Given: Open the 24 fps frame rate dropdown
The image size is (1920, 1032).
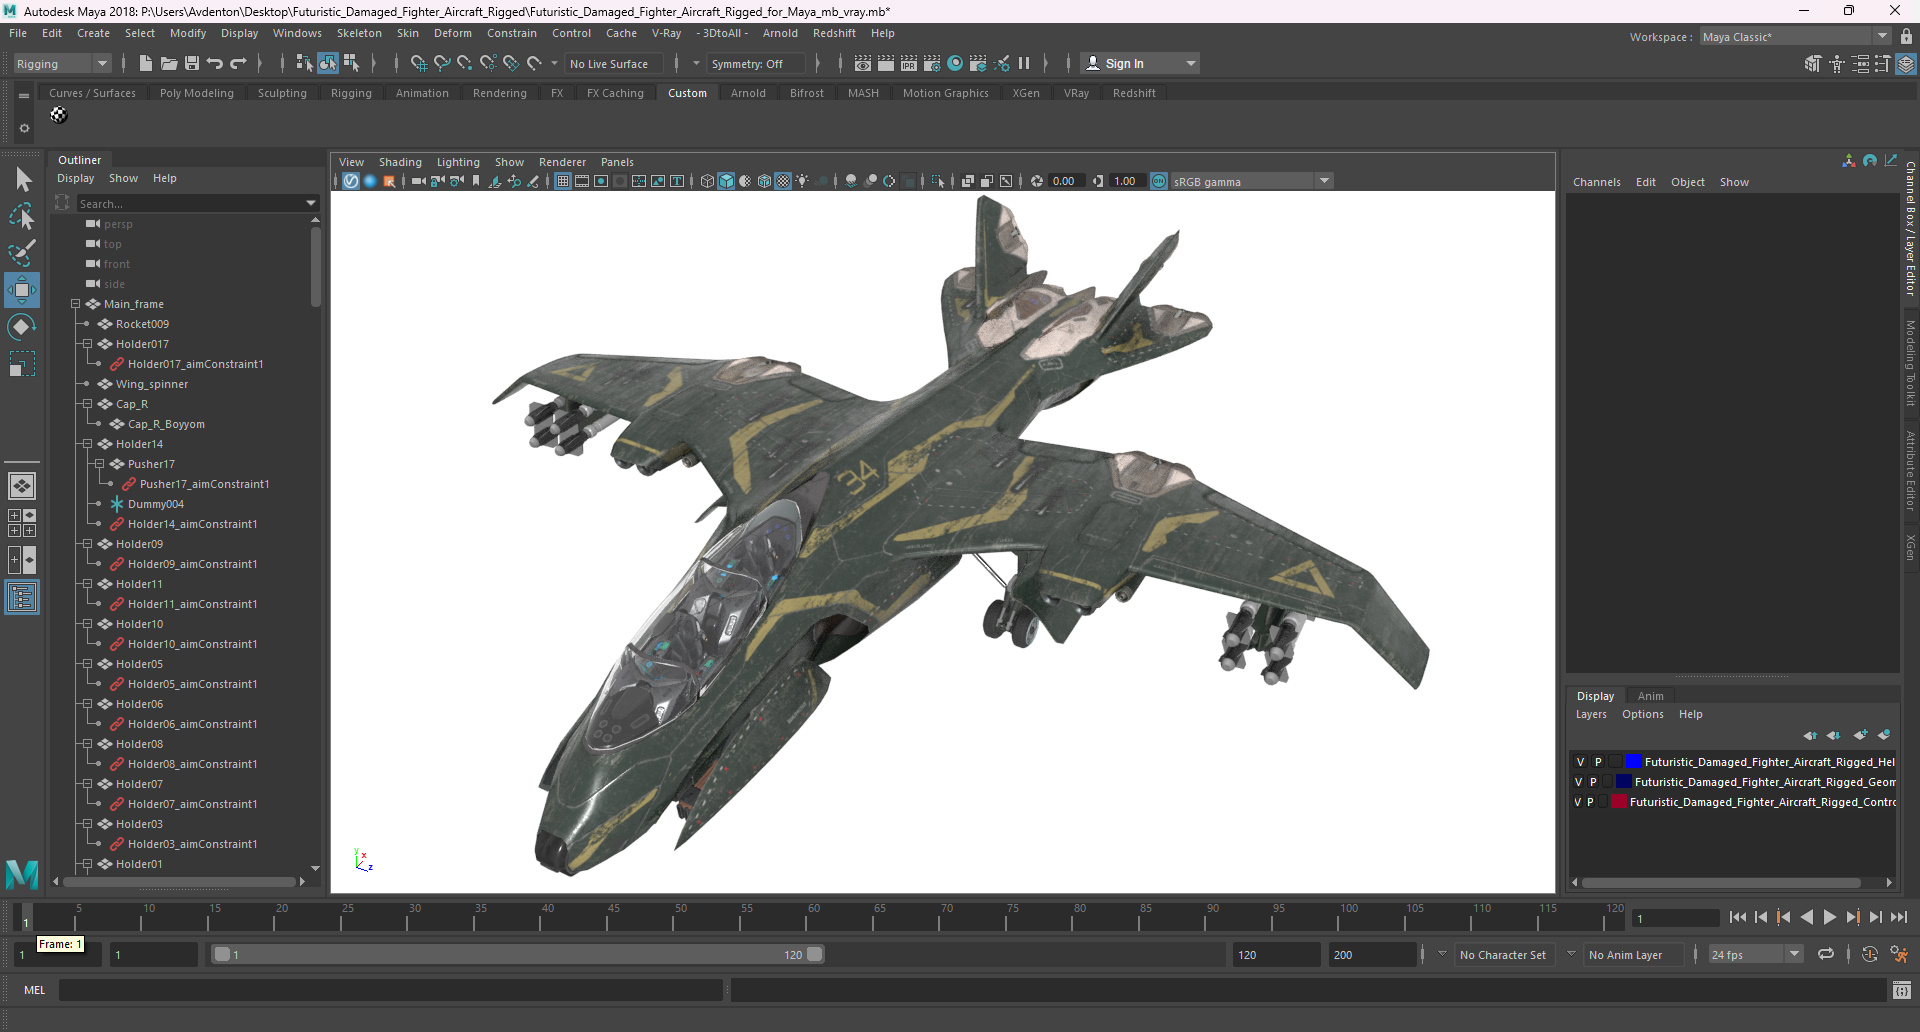Looking at the screenshot, I should pos(1794,954).
